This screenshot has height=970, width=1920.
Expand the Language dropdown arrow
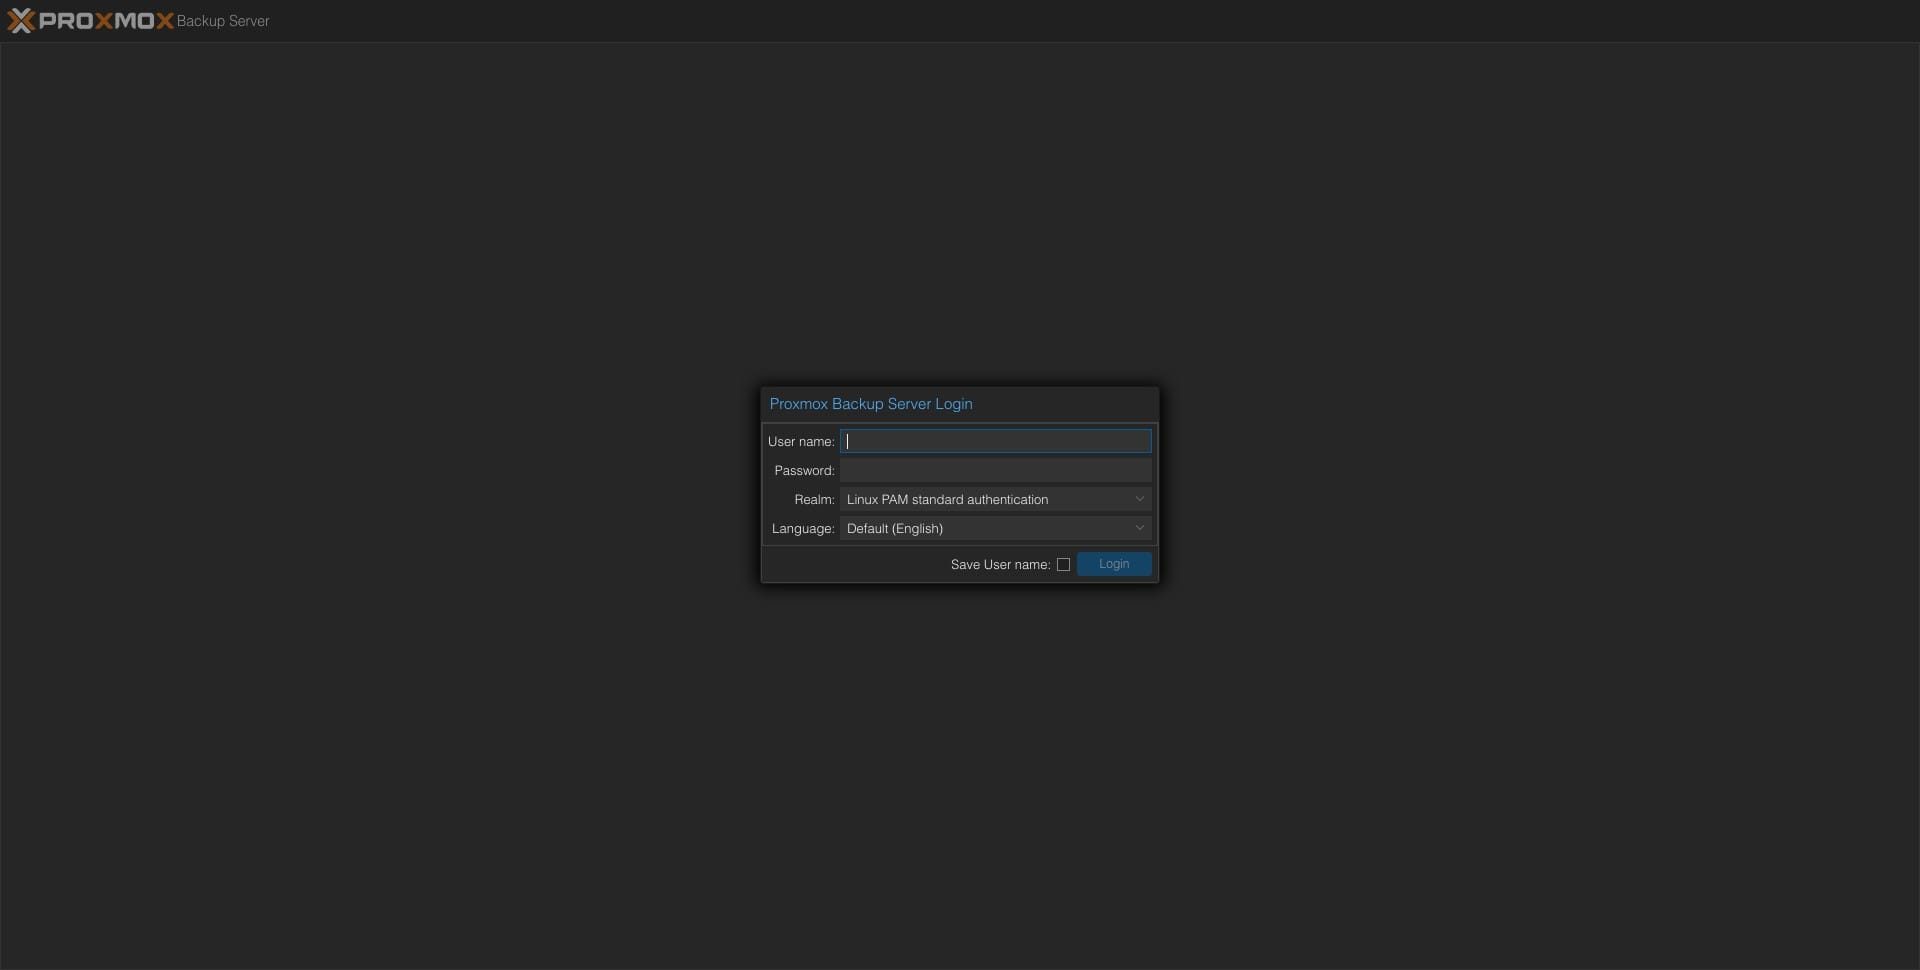(x=1139, y=529)
